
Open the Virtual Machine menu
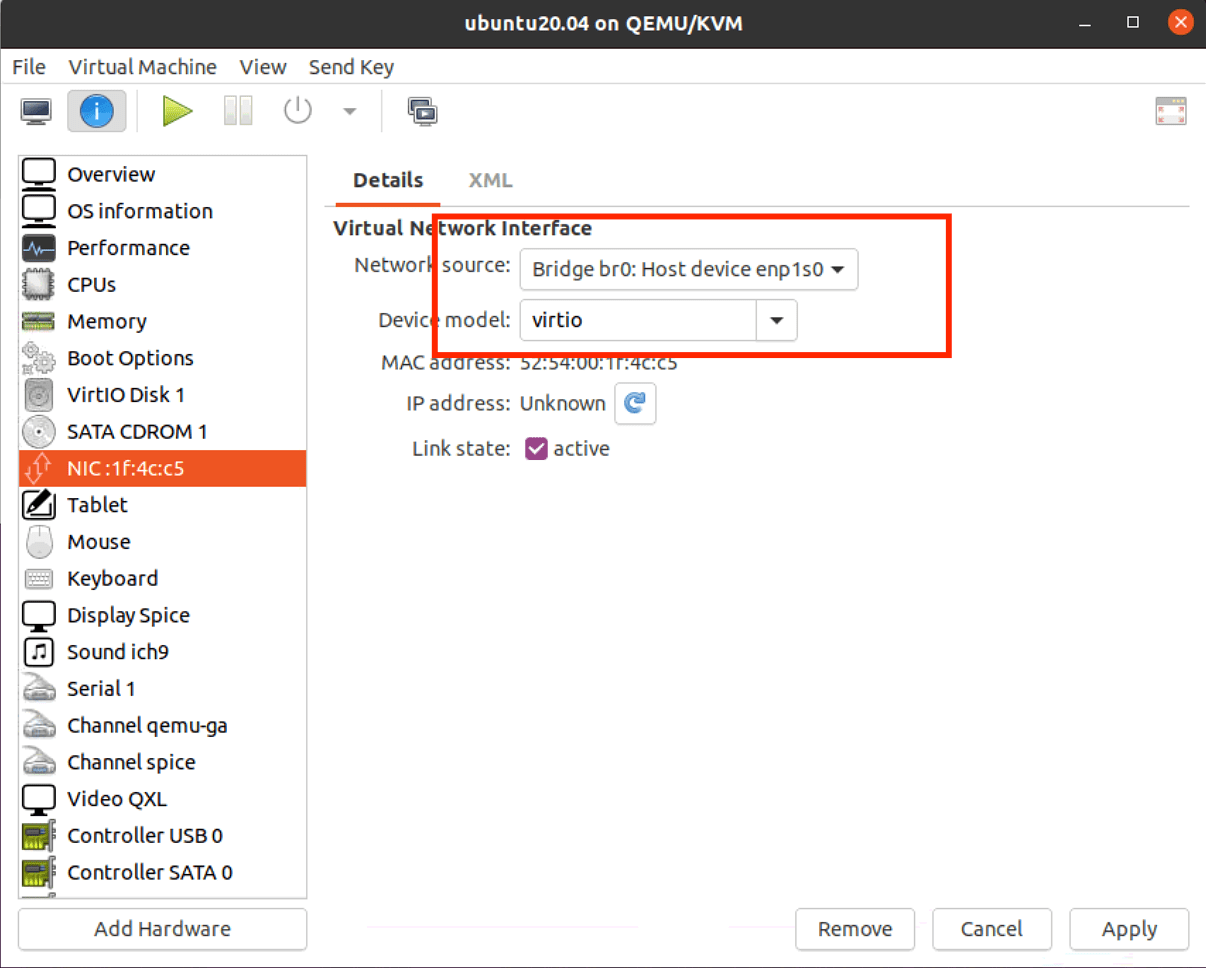[142, 66]
